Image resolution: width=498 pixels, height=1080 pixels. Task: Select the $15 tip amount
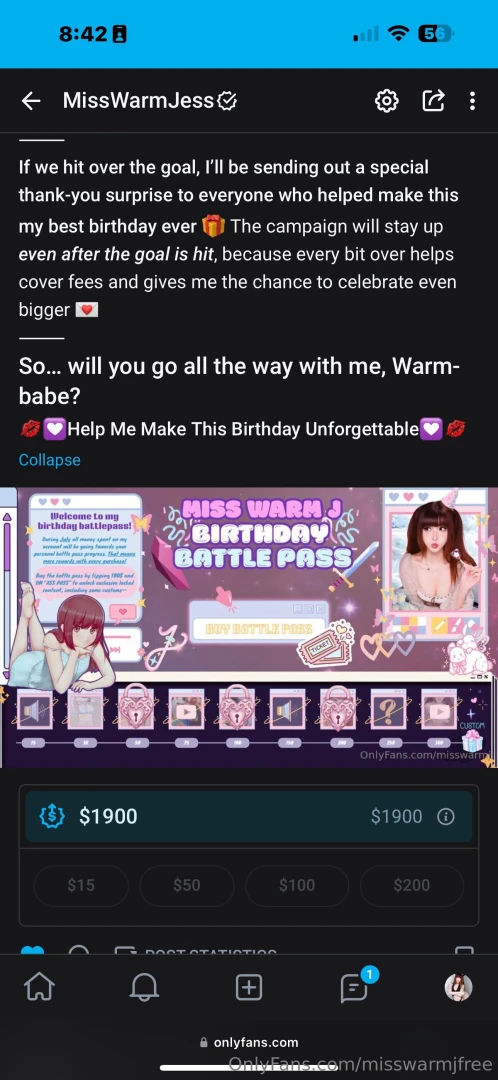(81, 885)
